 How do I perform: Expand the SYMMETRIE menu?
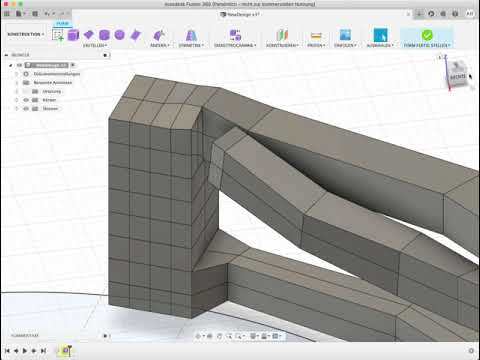(x=191, y=45)
